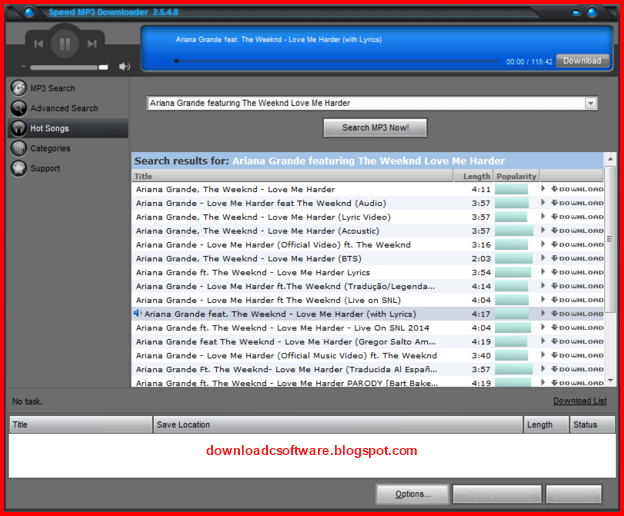Close window using blue orb button
The image size is (624, 516).
(592, 12)
